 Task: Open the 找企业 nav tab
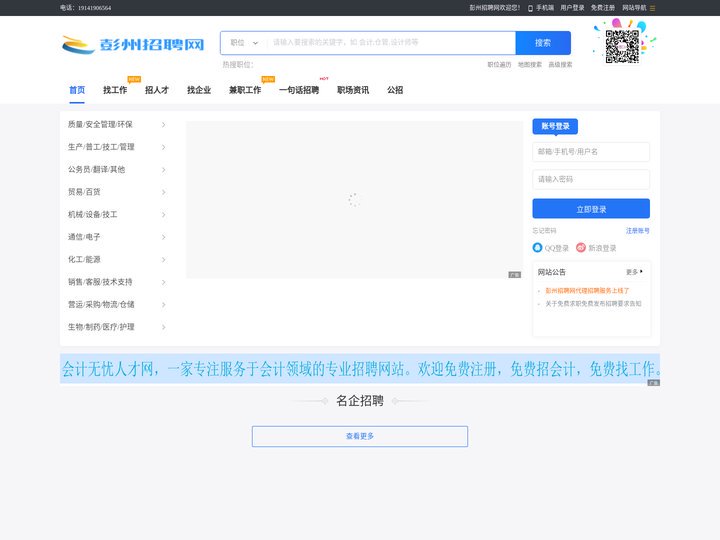(x=199, y=90)
